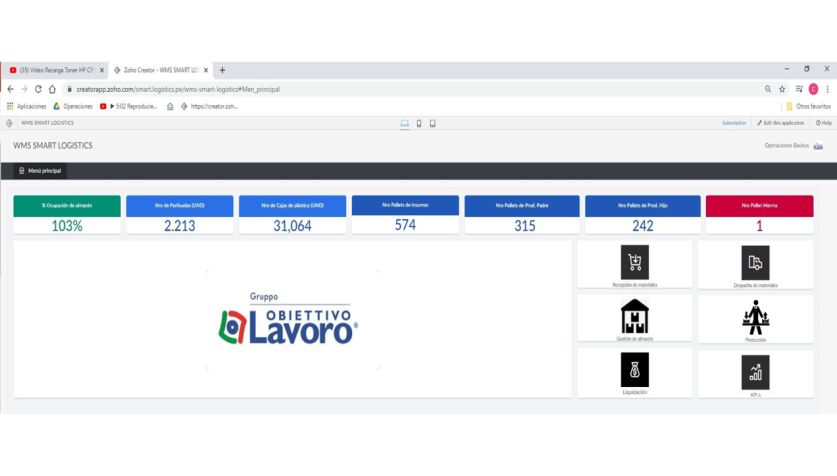Open the browser zoom magnifier icon
This screenshot has height=476, width=837.
(x=768, y=89)
